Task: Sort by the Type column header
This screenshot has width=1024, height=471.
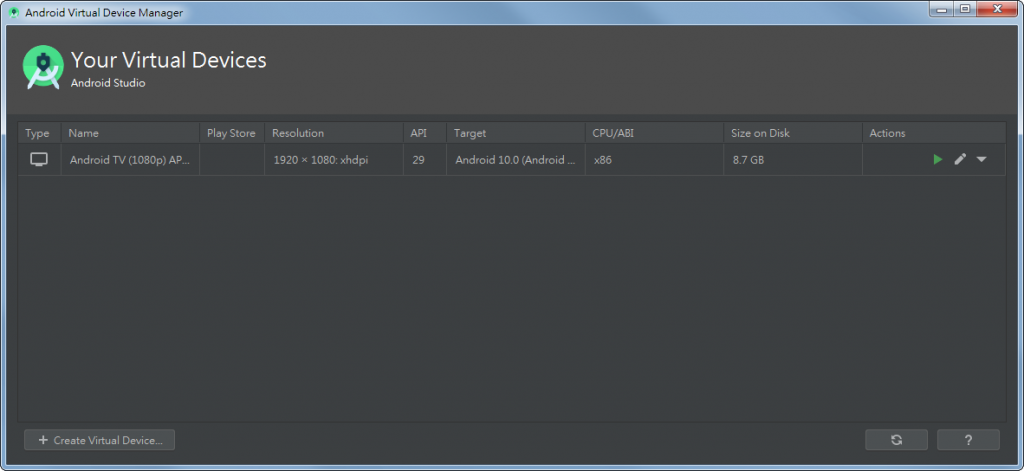Action: click(x=39, y=133)
